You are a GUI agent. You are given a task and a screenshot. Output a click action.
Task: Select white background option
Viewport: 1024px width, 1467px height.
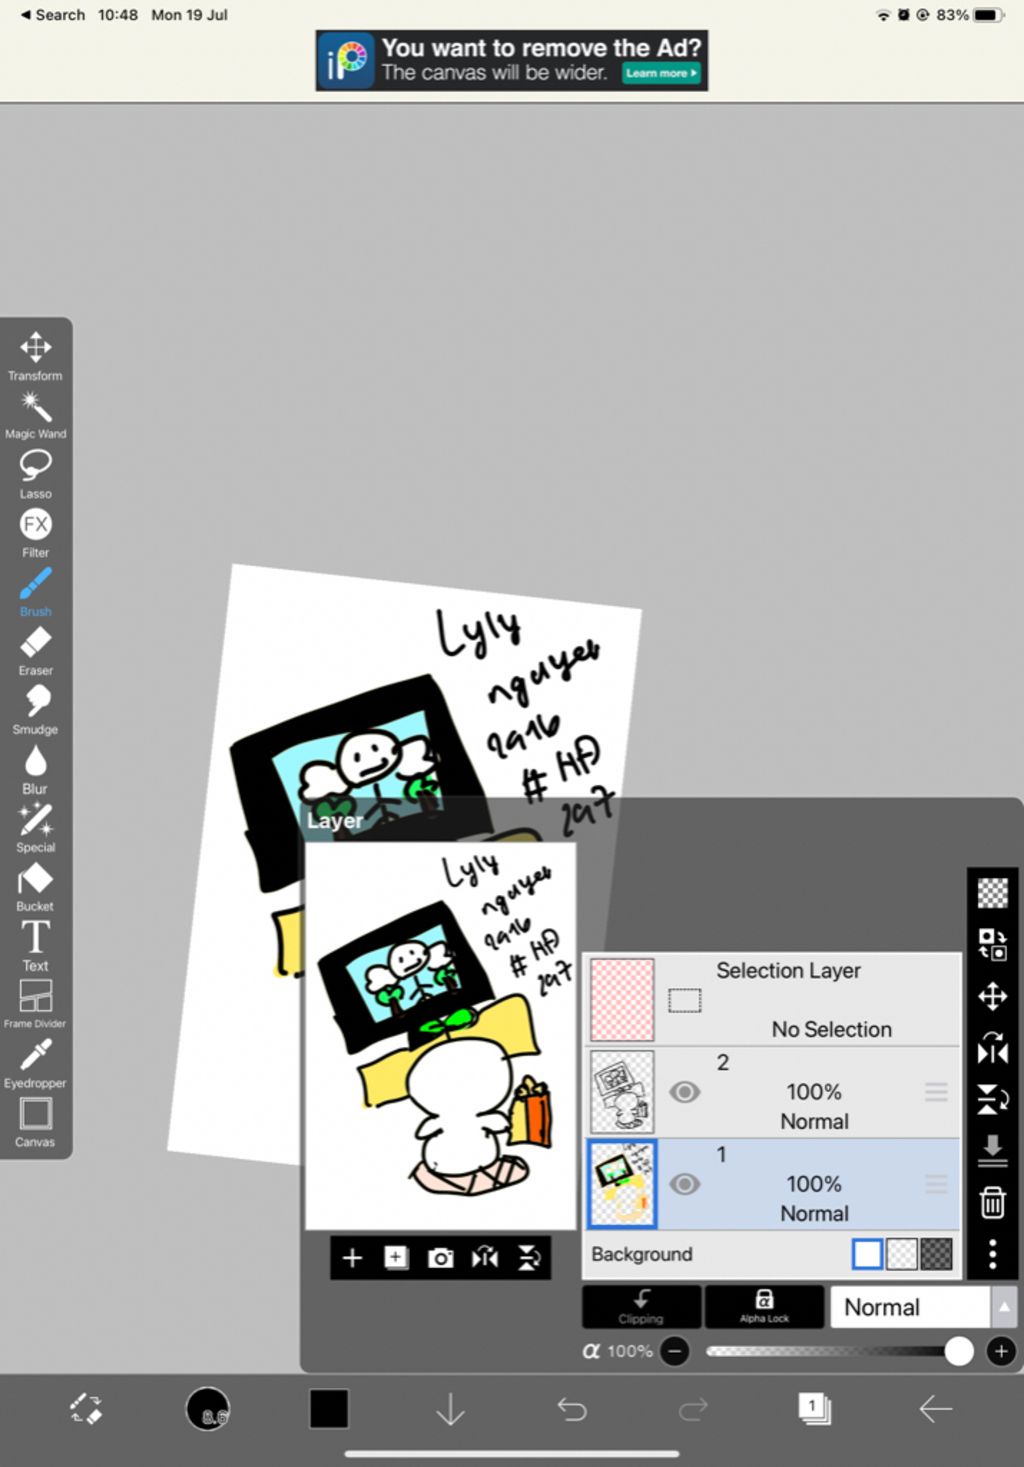867,1254
